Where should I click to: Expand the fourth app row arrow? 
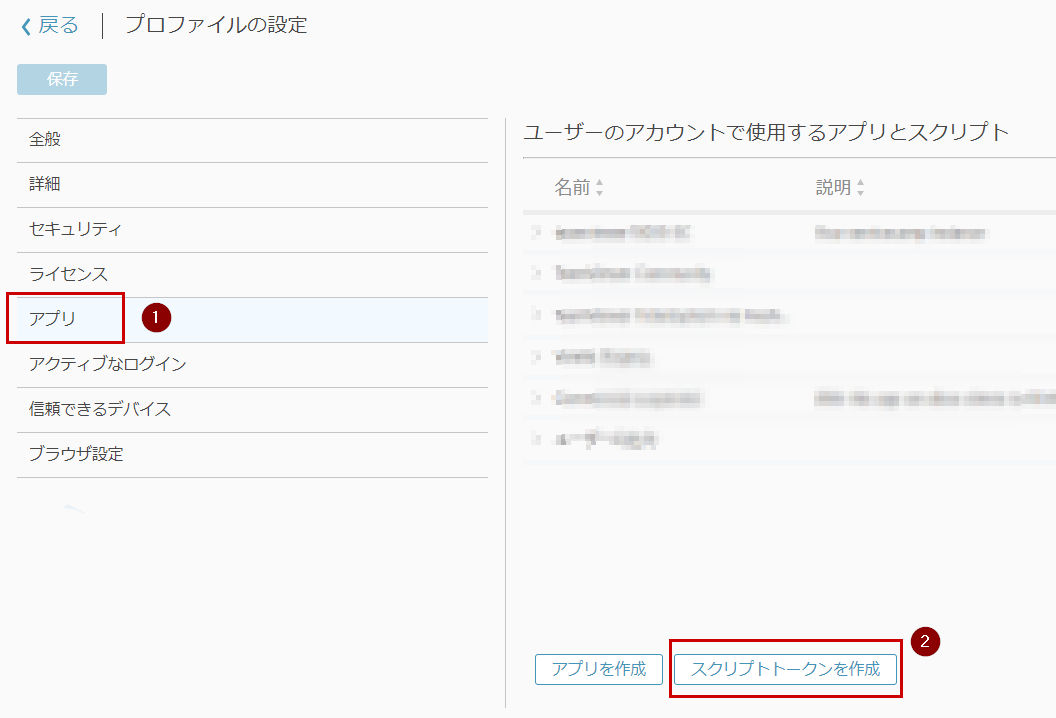537,356
